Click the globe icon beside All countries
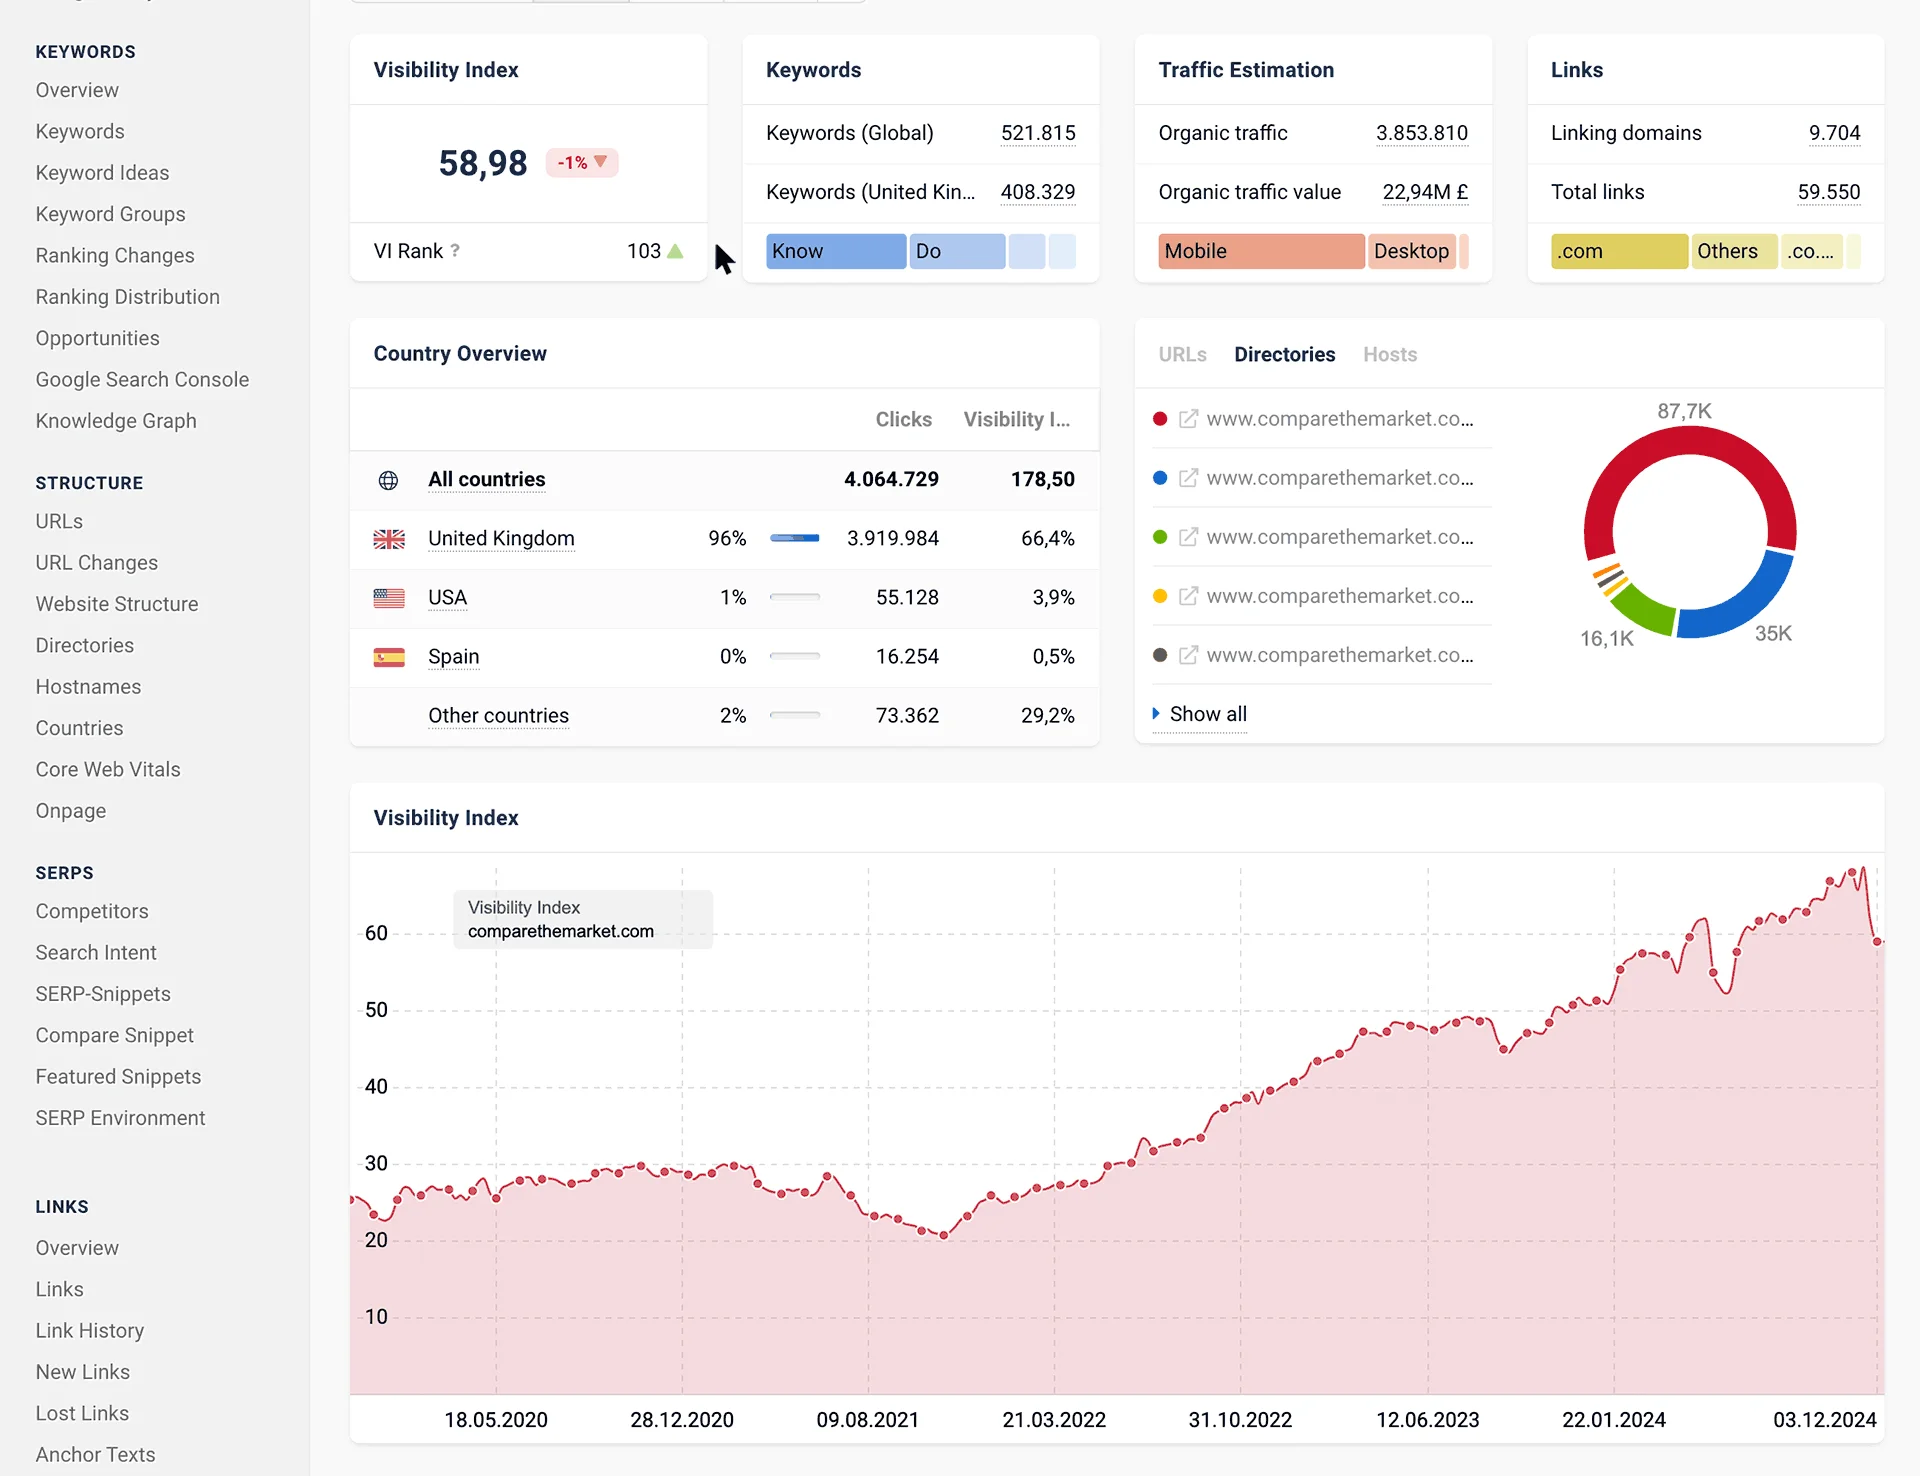The height and width of the screenshot is (1476, 1920). [x=388, y=480]
